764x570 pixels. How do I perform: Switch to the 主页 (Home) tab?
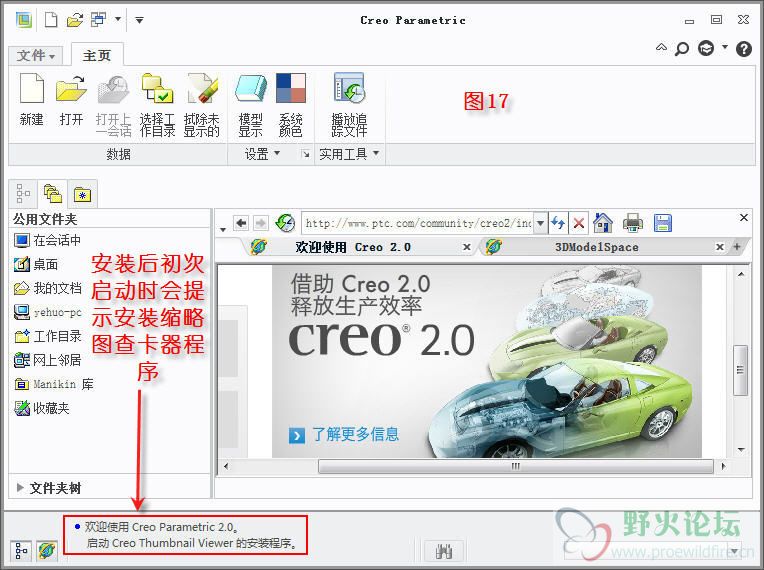[x=97, y=55]
